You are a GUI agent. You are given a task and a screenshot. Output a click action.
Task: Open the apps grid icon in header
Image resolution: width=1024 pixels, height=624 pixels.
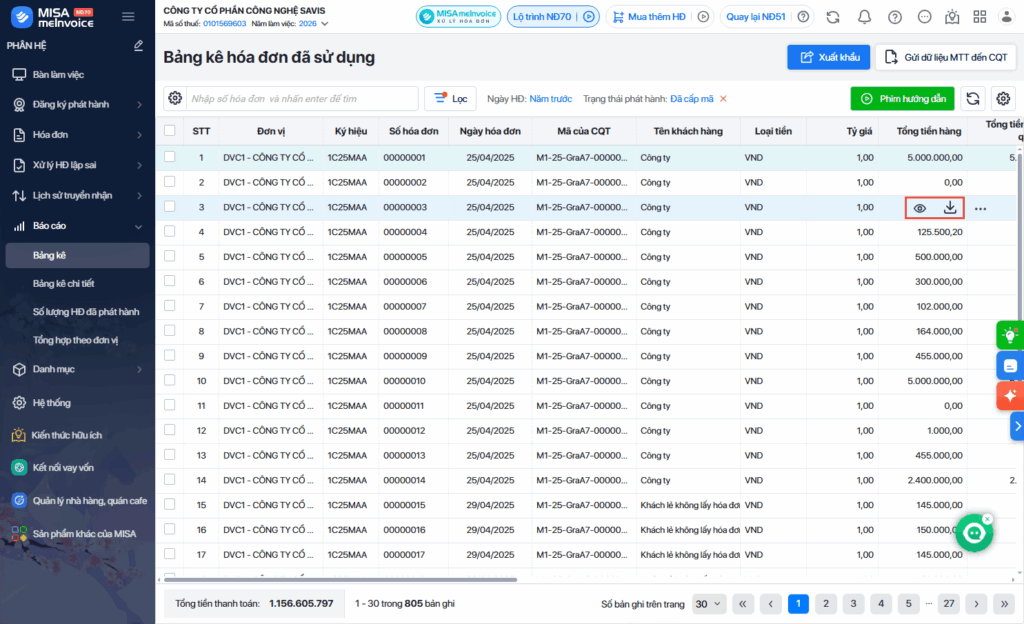coord(979,17)
